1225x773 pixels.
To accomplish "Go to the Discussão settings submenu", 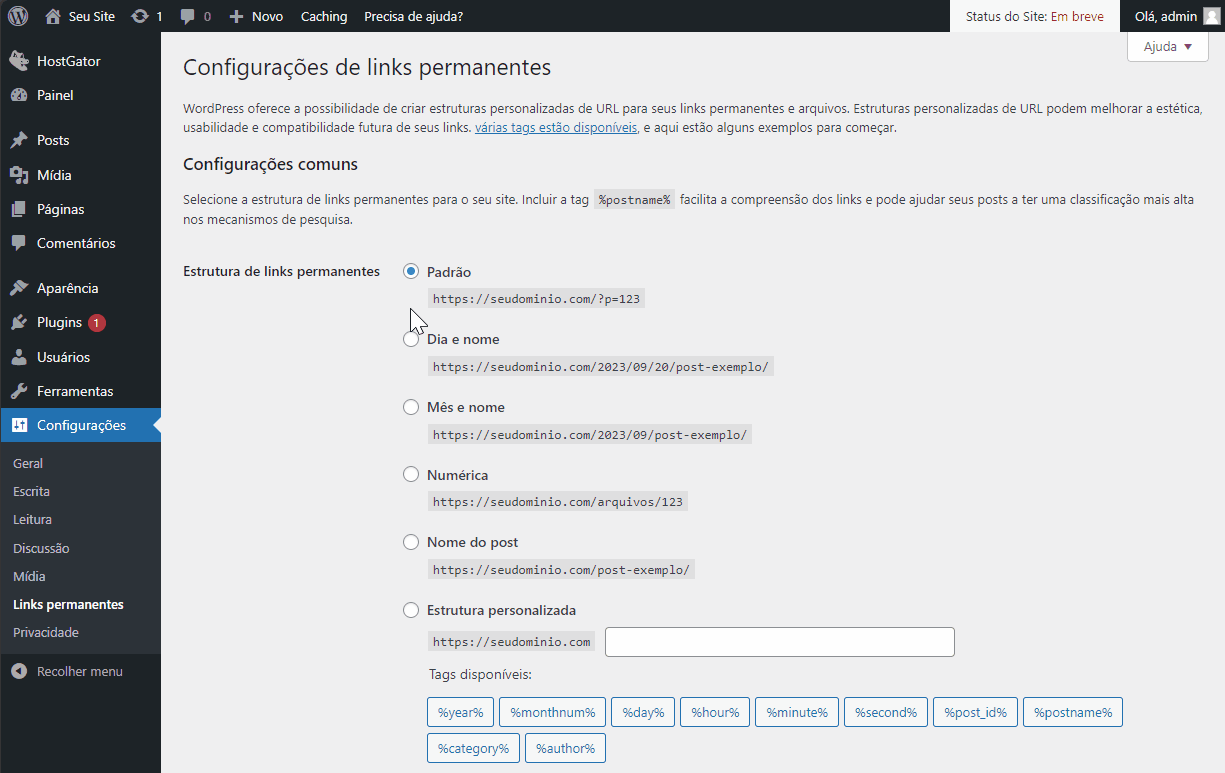I will [41, 548].
